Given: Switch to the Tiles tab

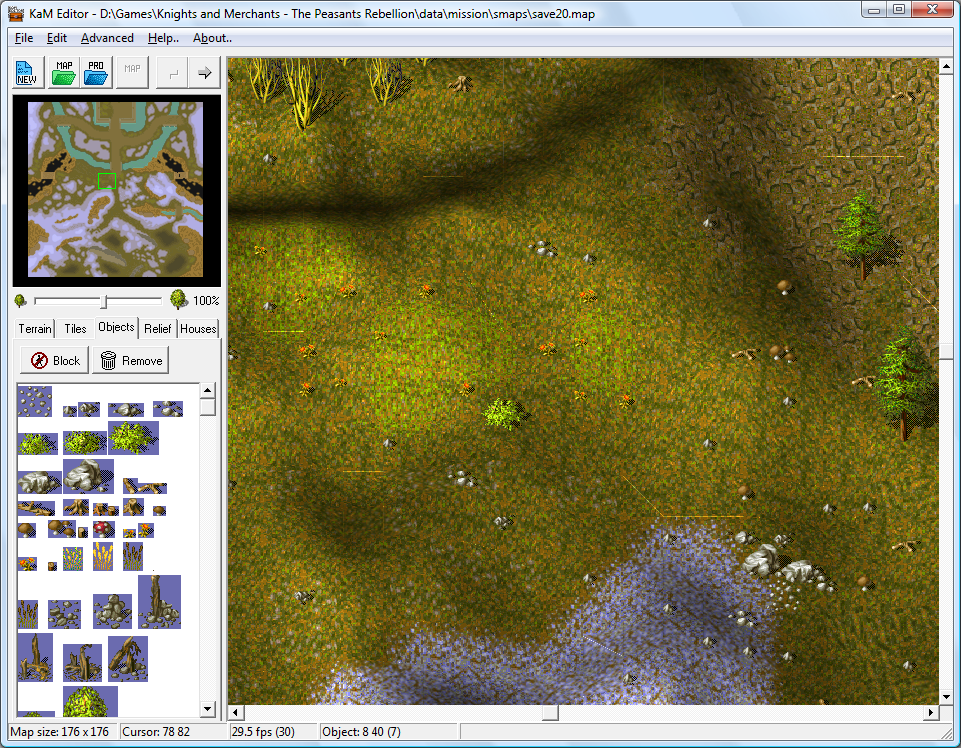Looking at the screenshot, I should click(x=75, y=329).
